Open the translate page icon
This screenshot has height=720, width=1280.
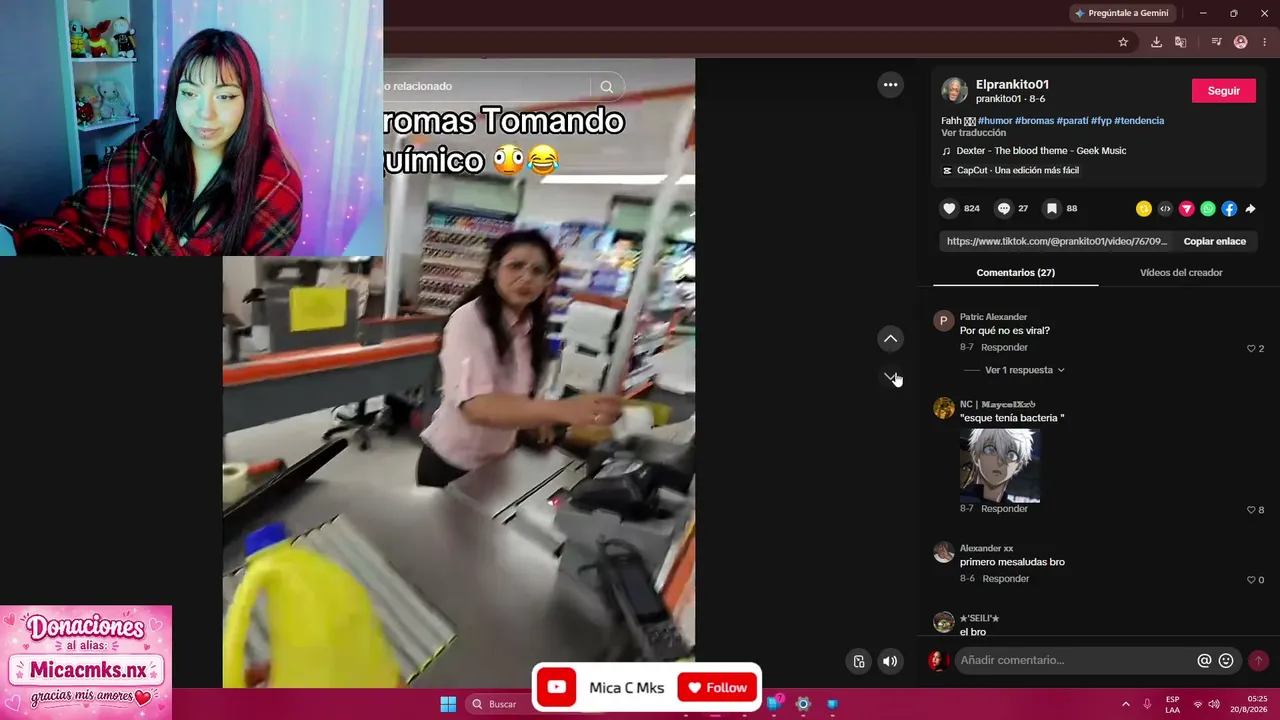tap(1181, 42)
